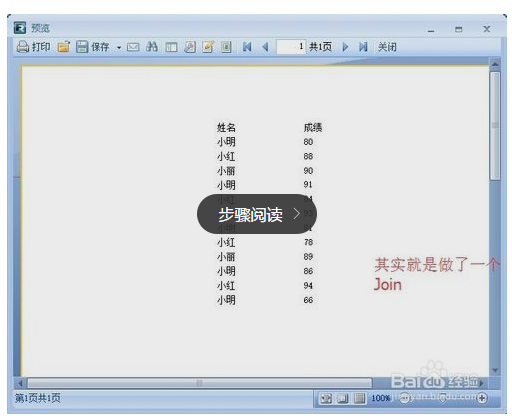The width and height of the screenshot is (512, 416).
Task: Click the zoom in plus button
Action: pyautogui.click(x=482, y=398)
